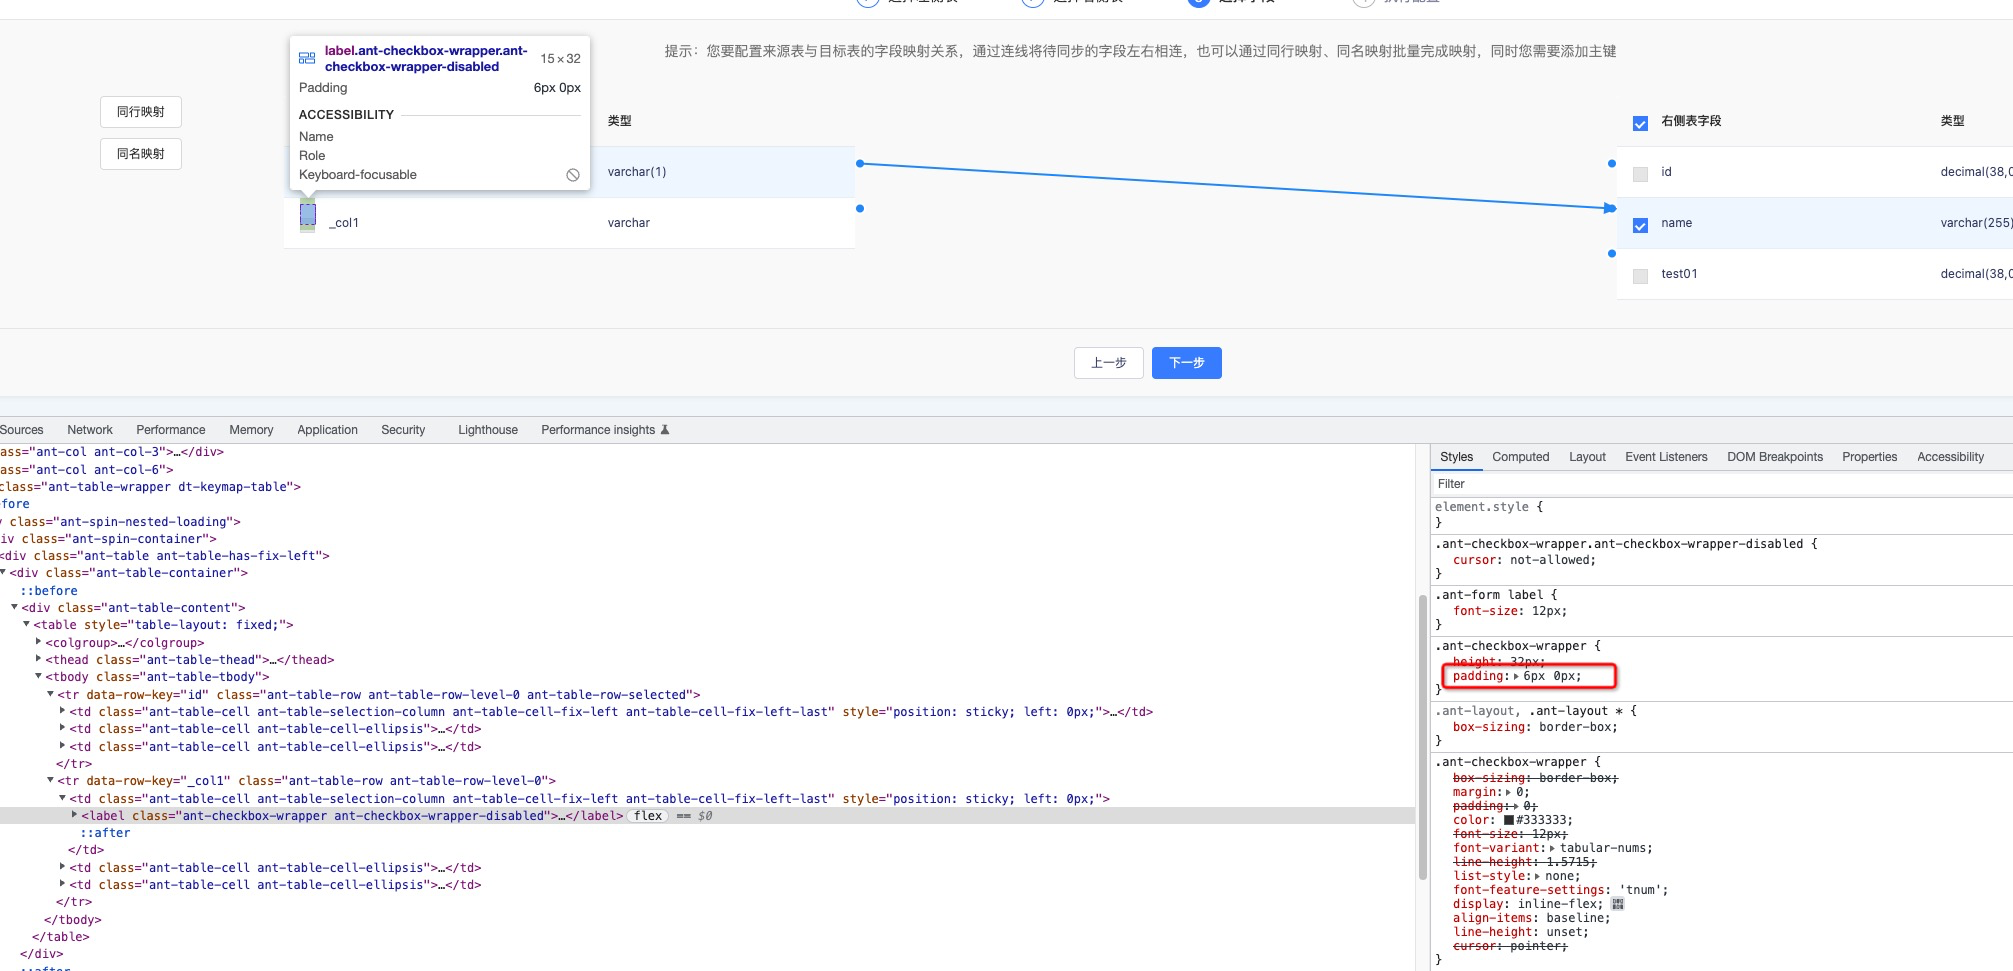
Task: Collapse the tr data-row-key="id" node
Action: tap(50, 694)
